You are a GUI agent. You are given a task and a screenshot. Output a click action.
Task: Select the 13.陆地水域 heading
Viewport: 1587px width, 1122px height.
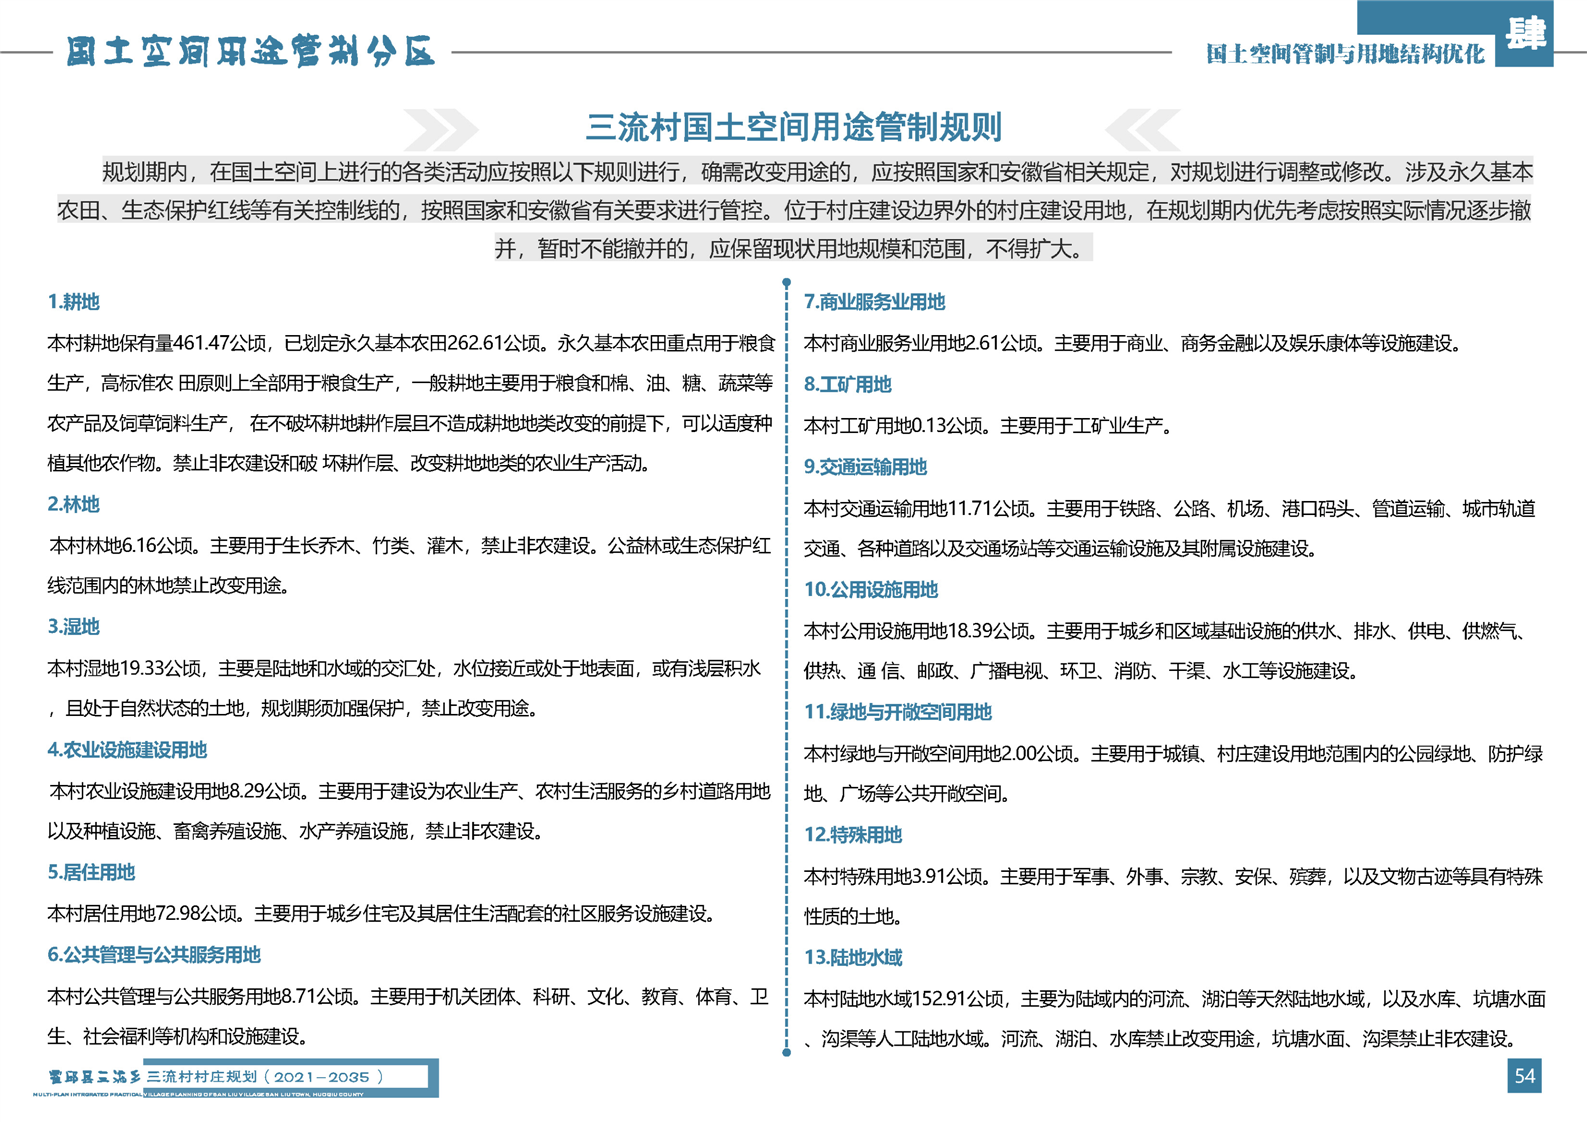pyautogui.click(x=853, y=958)
